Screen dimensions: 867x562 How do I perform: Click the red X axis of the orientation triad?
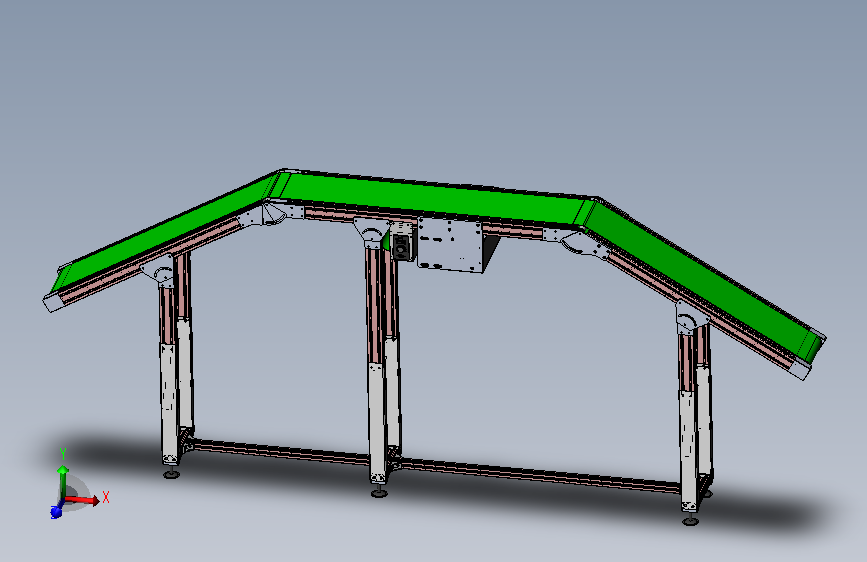(x=83, y=500)
